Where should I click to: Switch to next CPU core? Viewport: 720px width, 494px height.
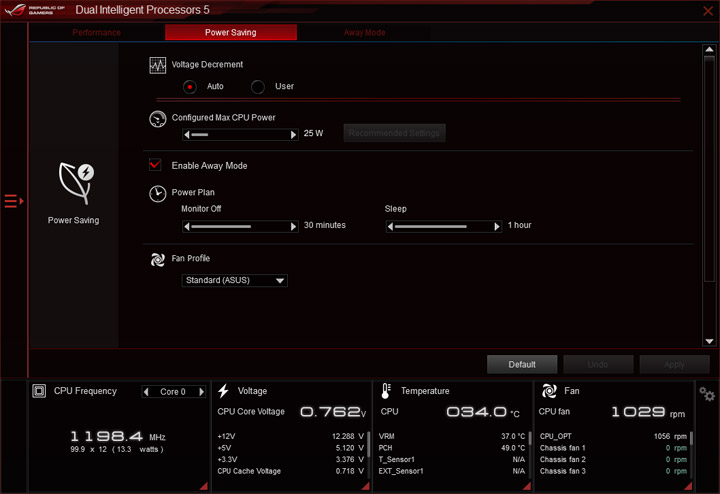point(201,392)
